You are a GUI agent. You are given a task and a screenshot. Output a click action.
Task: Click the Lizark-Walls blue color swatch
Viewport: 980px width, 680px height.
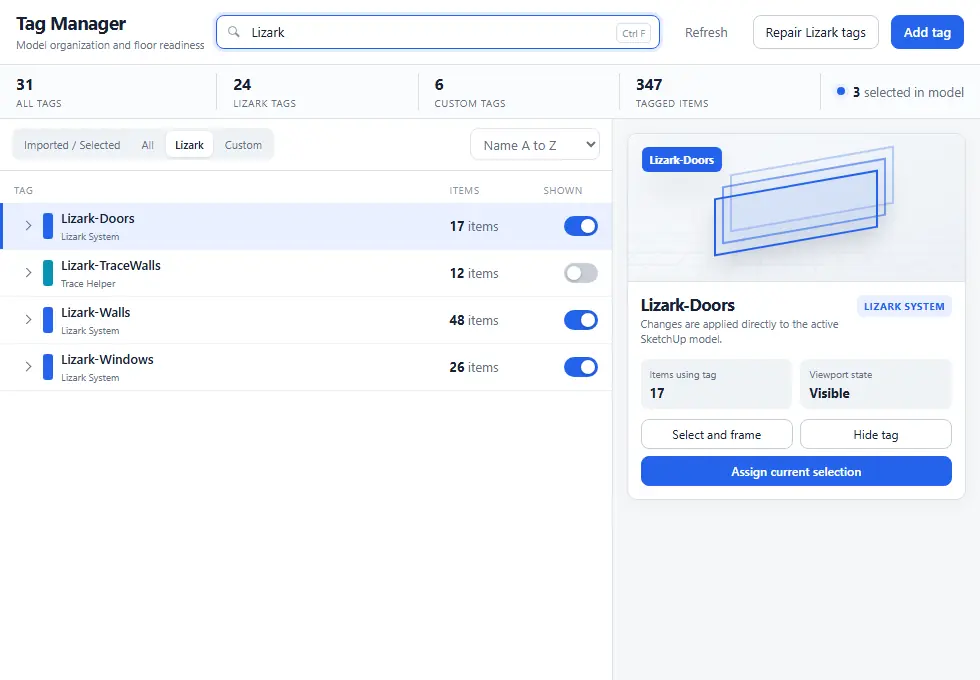[x=48, y=320]
